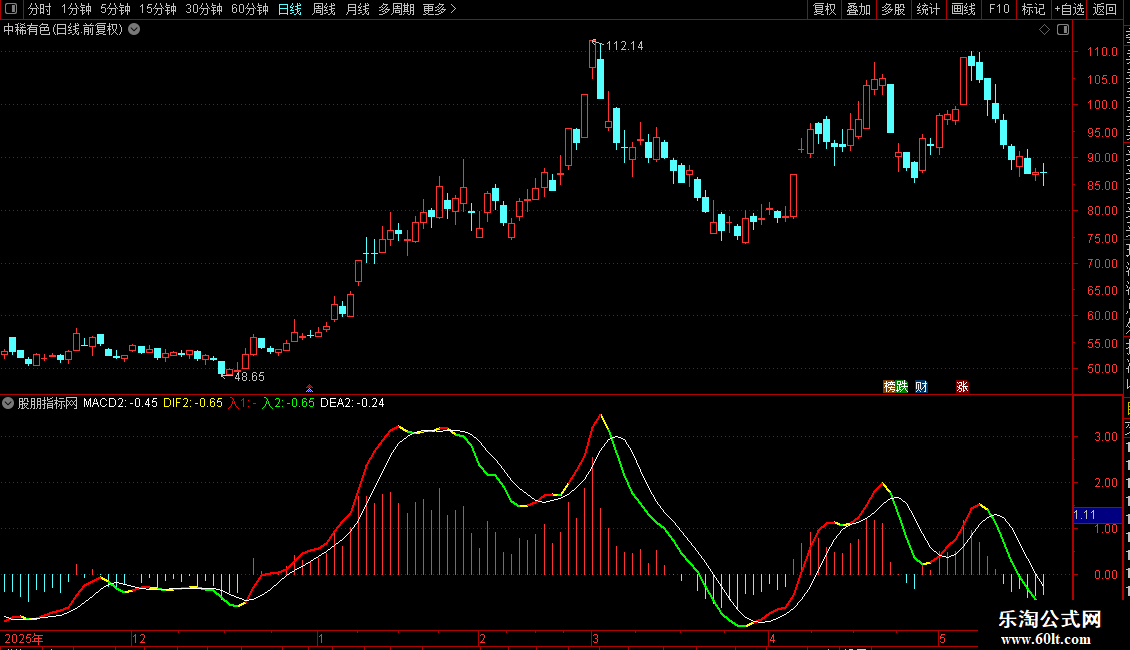Open the dropdown beside the 股朋指标网 indicator
Viewport: 1130px width, 650px height.
click(x=8, y=403)
